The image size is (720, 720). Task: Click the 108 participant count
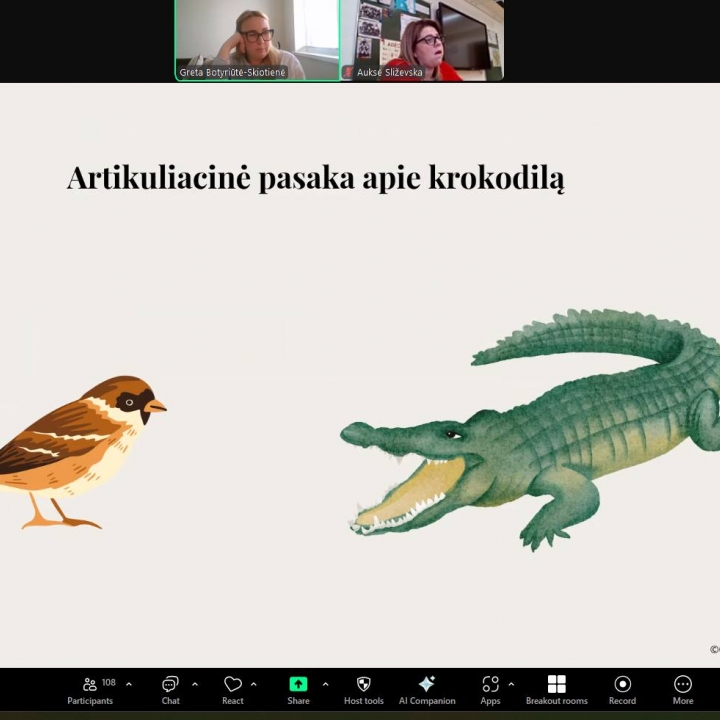(x=109, y=682)
